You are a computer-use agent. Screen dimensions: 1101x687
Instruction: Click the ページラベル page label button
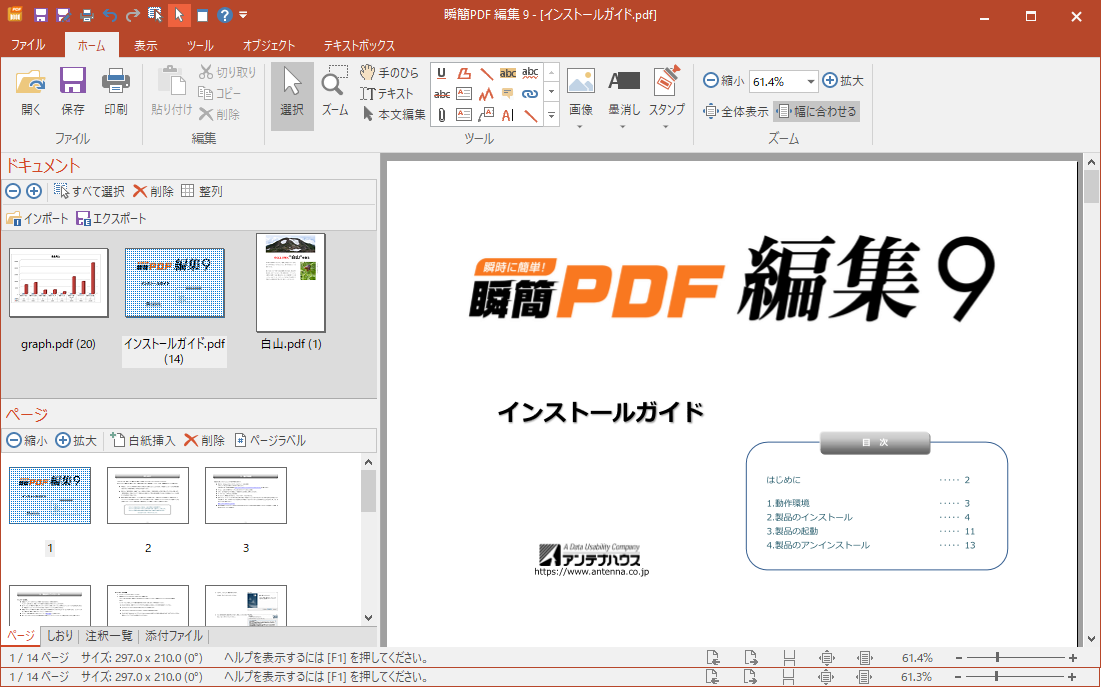[x=270, y=440]
